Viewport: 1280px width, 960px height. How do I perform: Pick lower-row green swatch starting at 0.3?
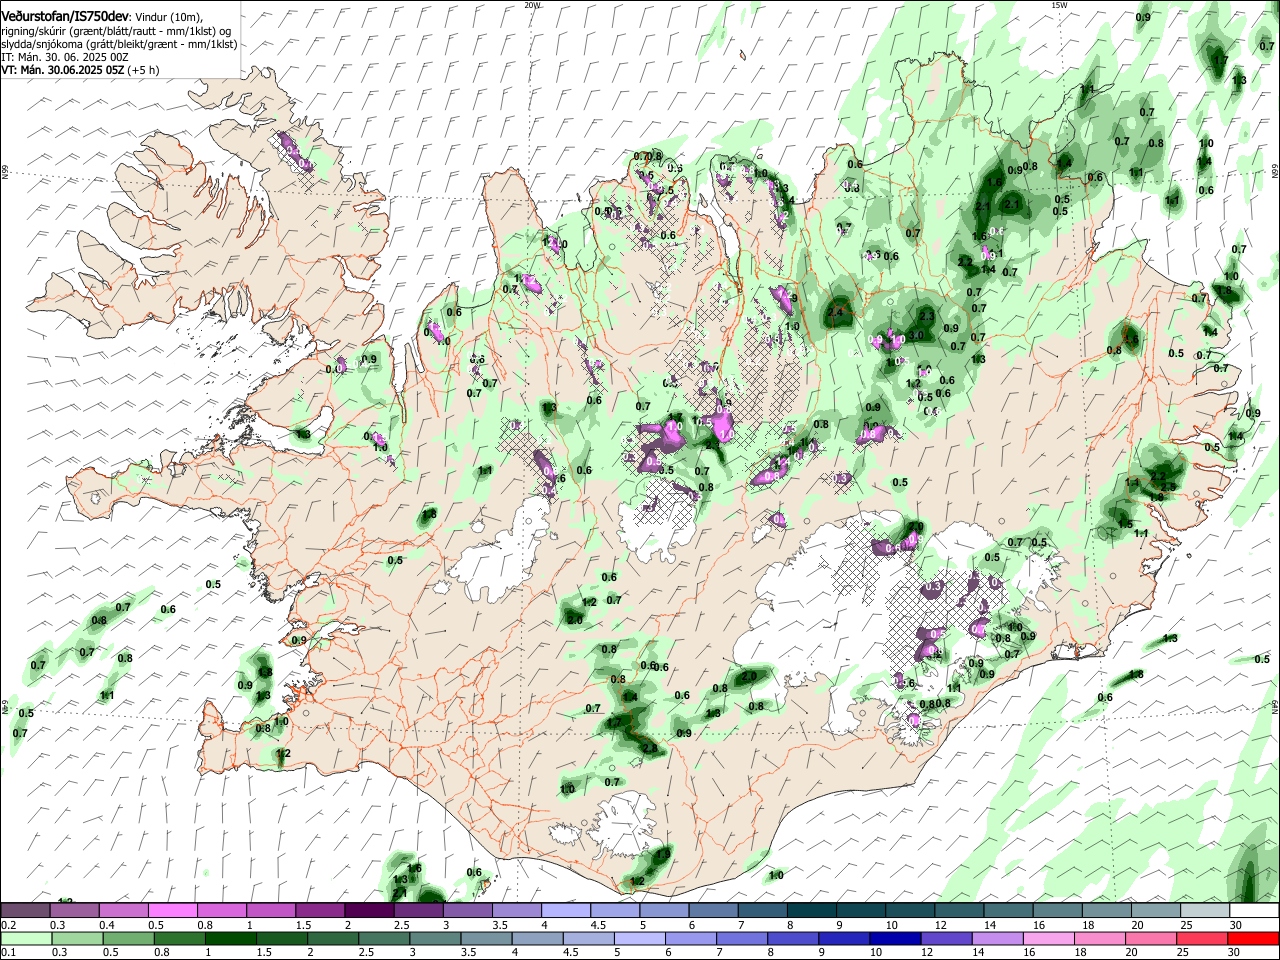coord(75,938)
